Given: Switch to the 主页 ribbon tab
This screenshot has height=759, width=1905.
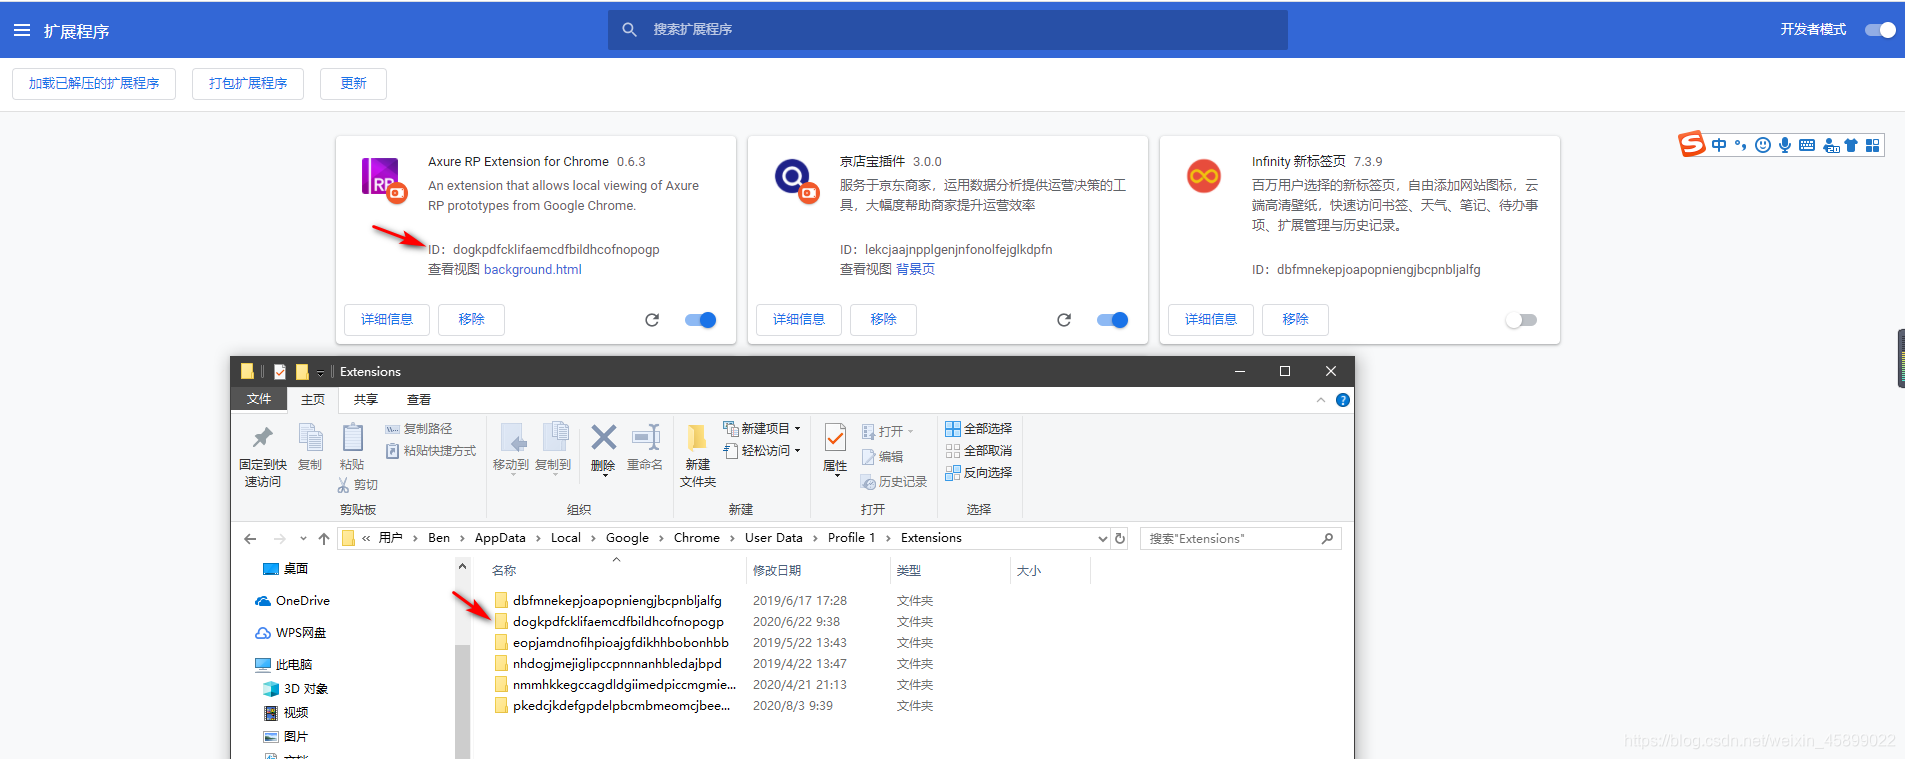Looking at the screenshot, I should pyautogui.click(x=313, y=399).
